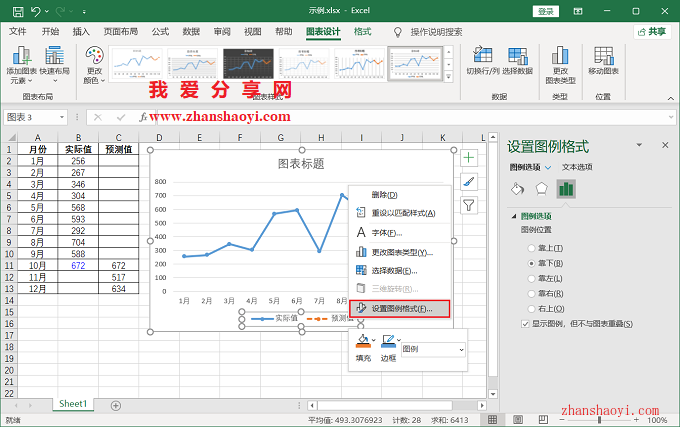
Task: Click the Move Chart (移动图表) icon
Action: 603,55
